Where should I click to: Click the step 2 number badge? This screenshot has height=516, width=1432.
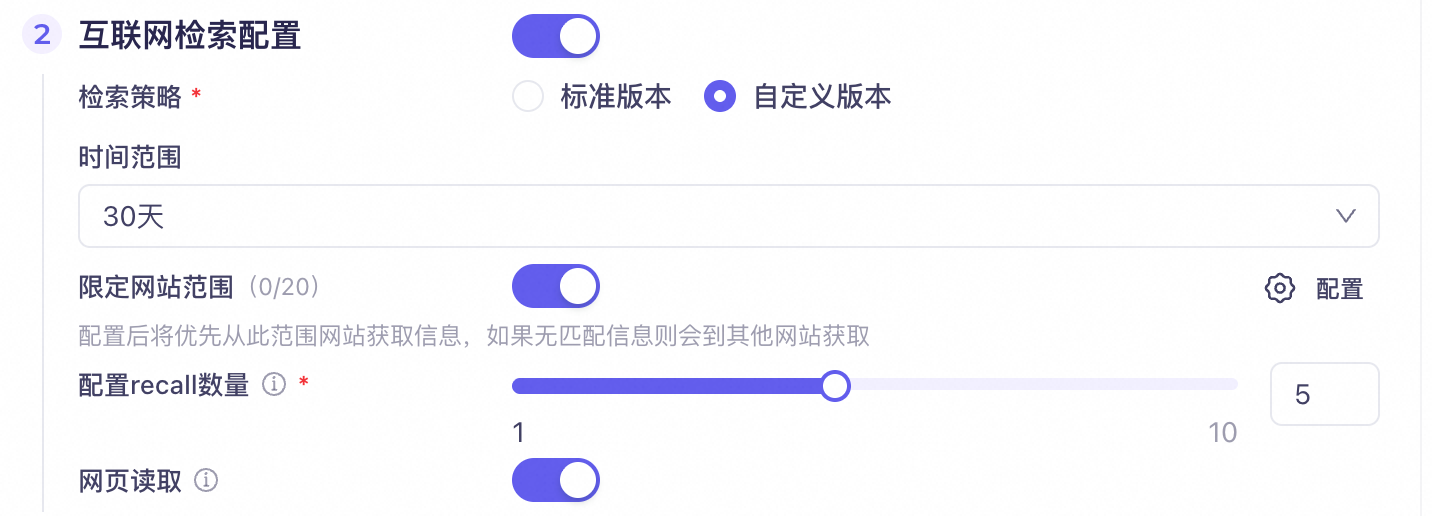42,35
